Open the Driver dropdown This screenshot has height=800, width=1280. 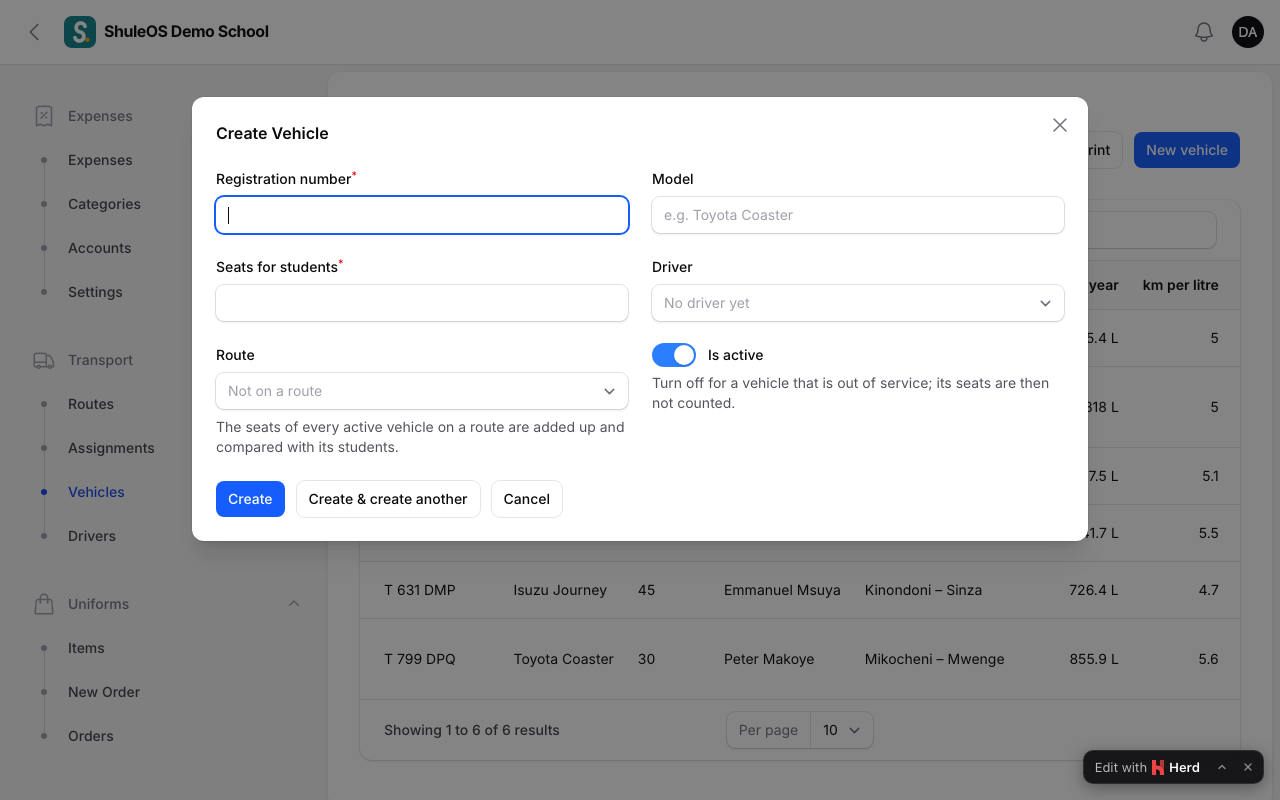pyautogui.click(x=858, y=303)
